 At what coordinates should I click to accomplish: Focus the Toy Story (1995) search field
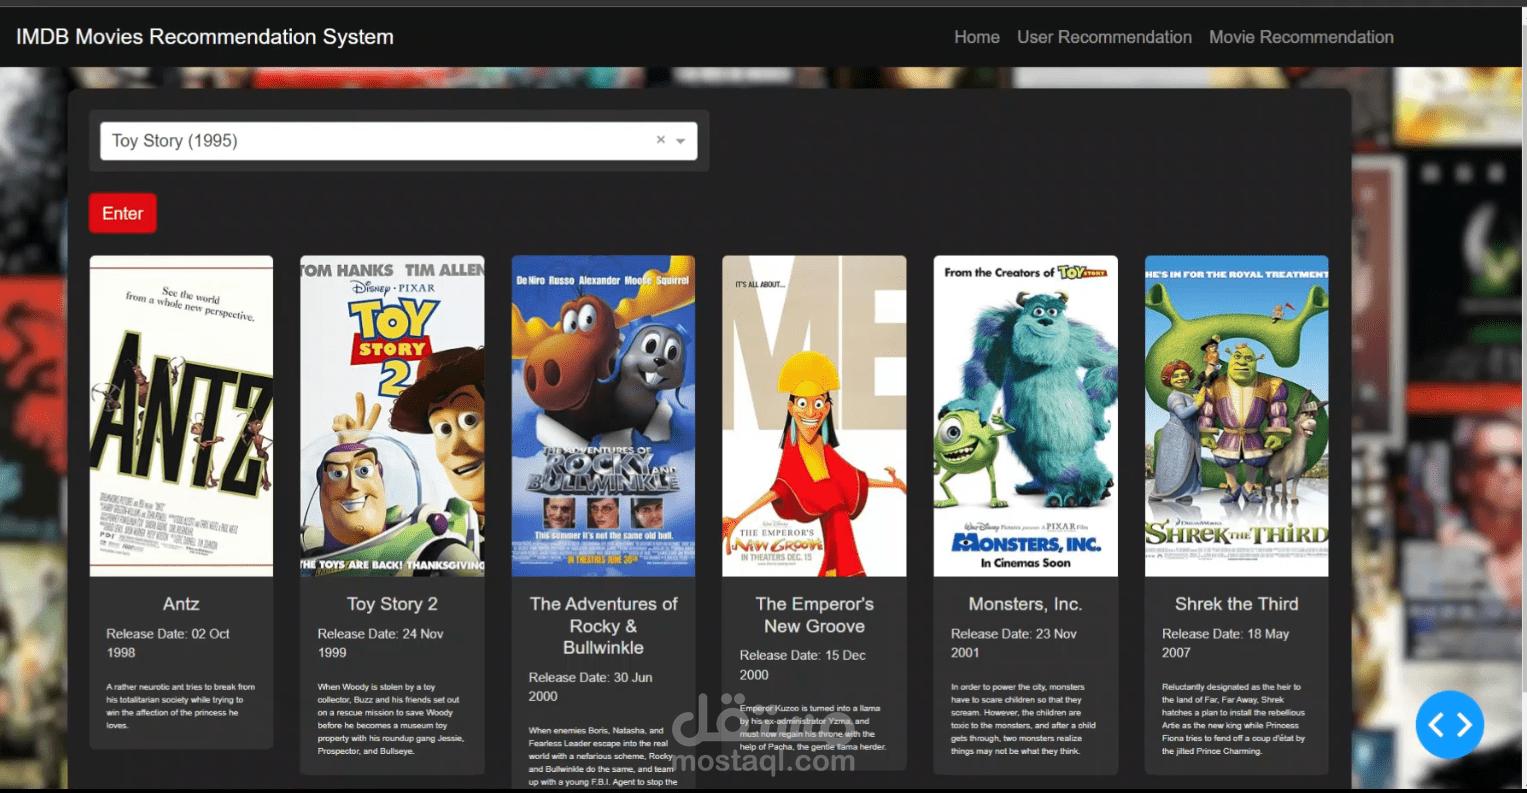coord(399,141)
